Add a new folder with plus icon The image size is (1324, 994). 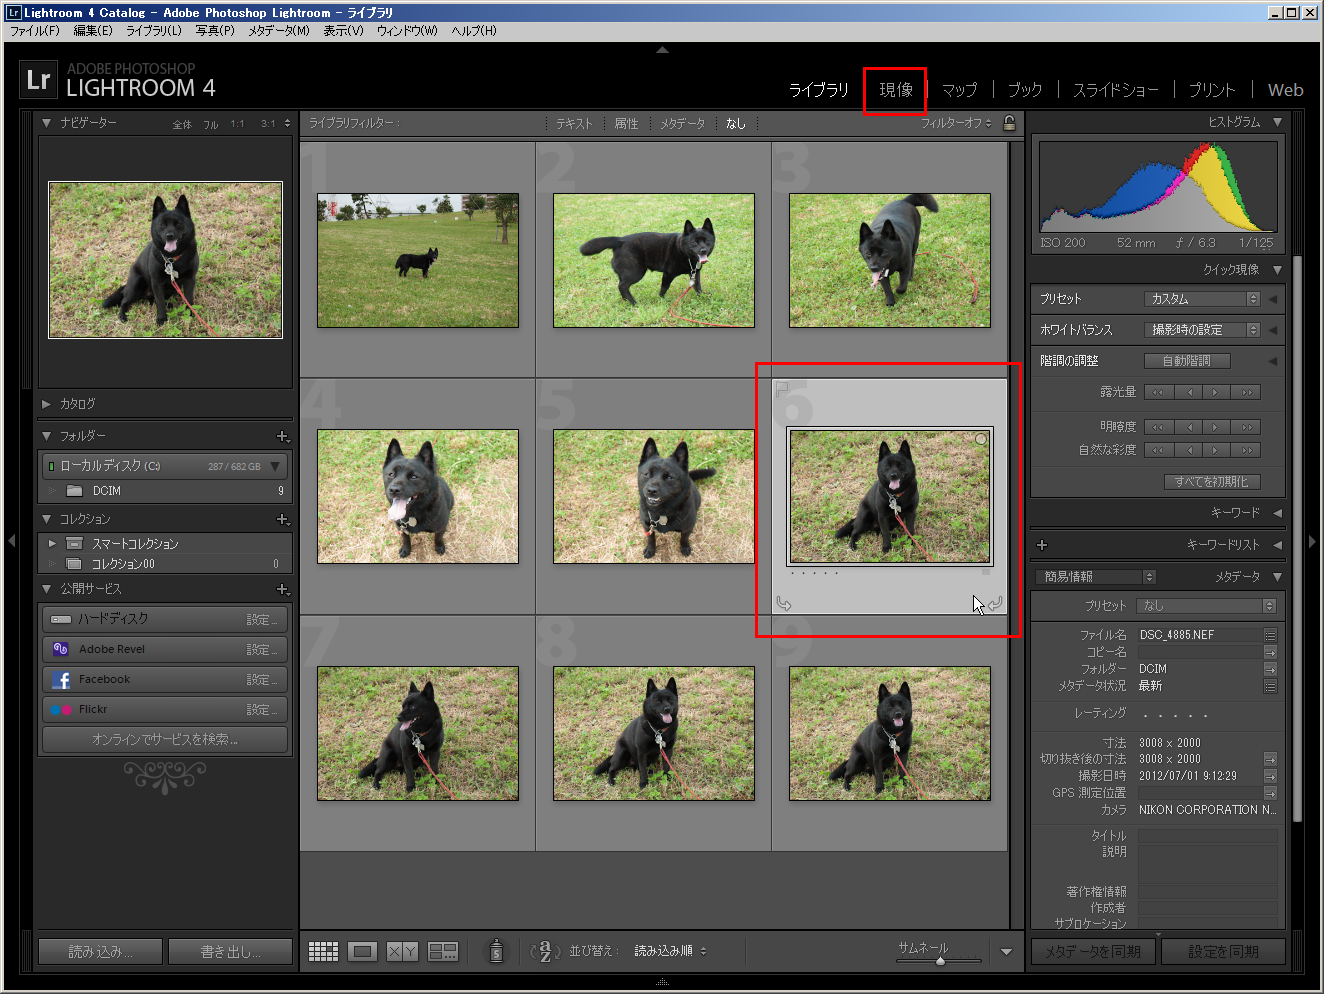coord(282,436)
